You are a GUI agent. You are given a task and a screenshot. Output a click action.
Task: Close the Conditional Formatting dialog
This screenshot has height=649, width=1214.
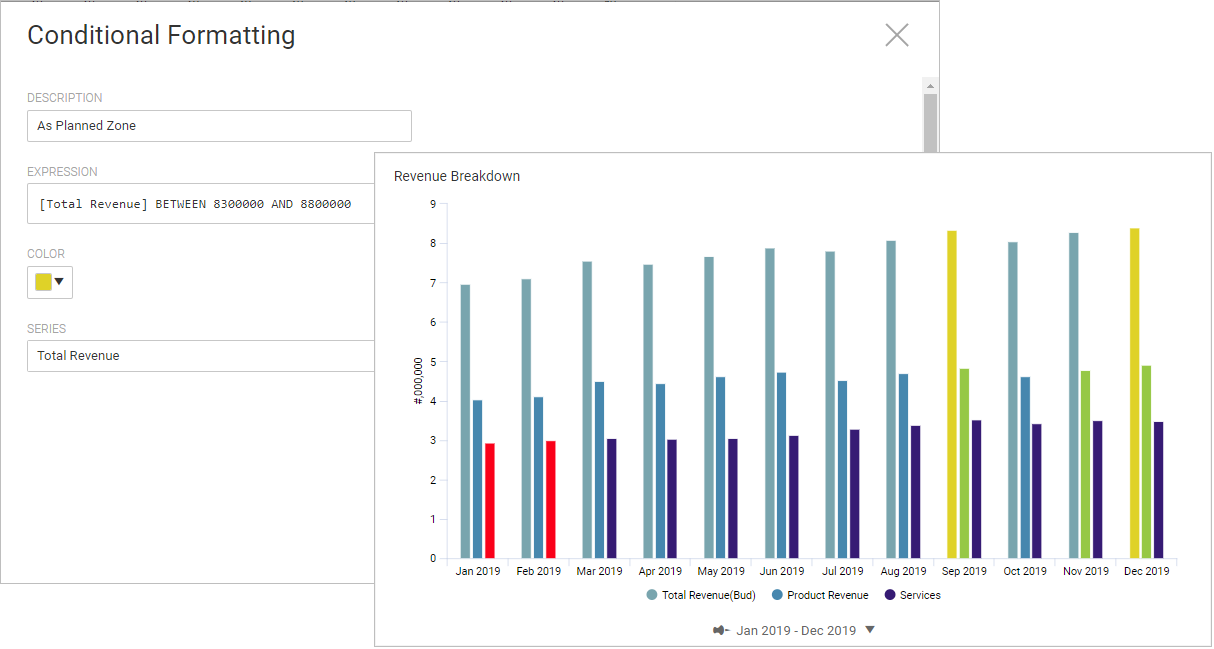pyautogui.click(x=897, y=35)
